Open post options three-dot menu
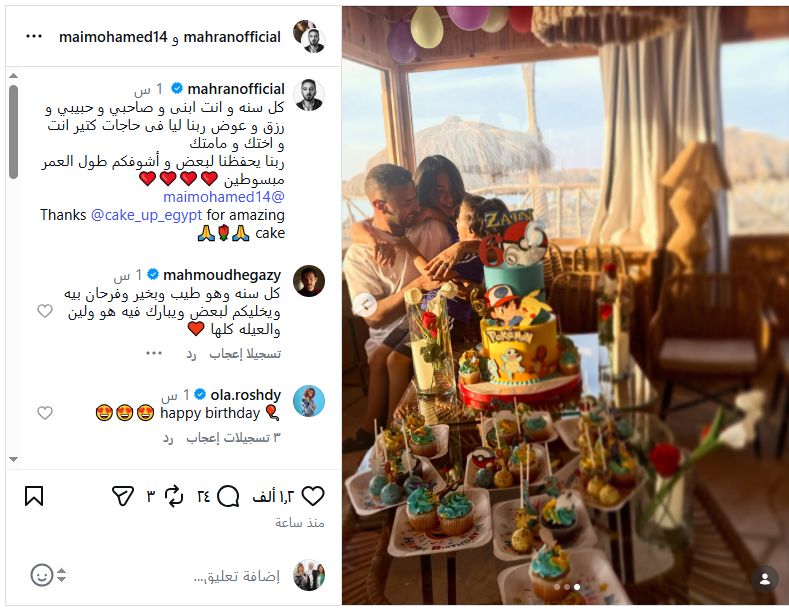789x608 pixels. pos(34,36)
